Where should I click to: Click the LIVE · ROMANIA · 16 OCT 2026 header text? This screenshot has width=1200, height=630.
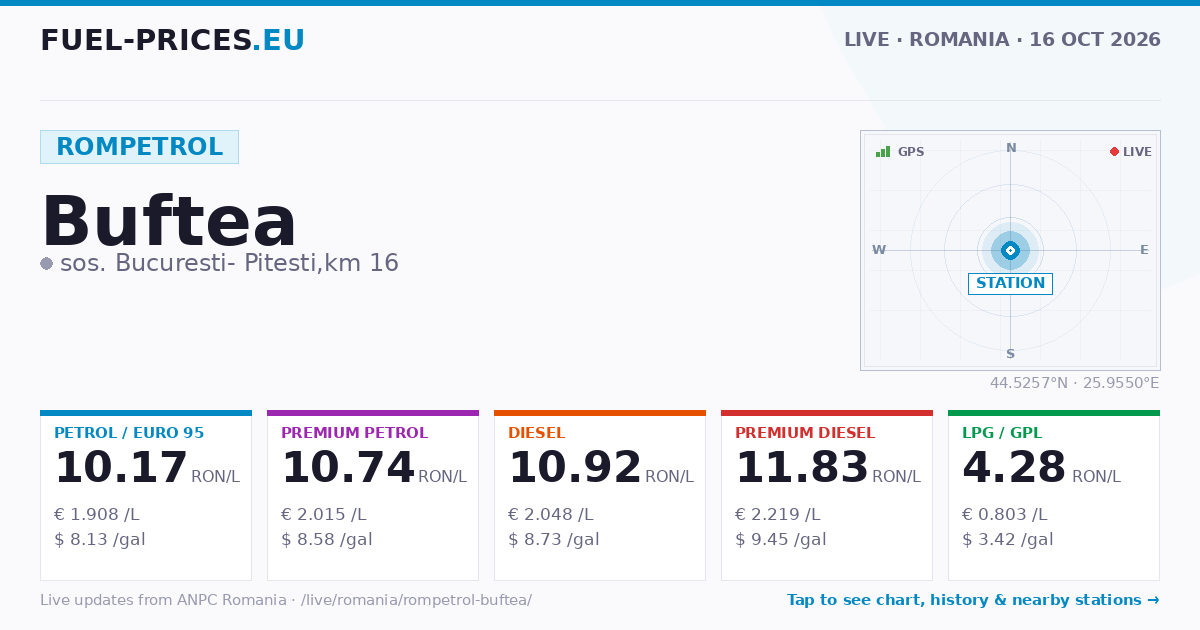[1002, 40]
